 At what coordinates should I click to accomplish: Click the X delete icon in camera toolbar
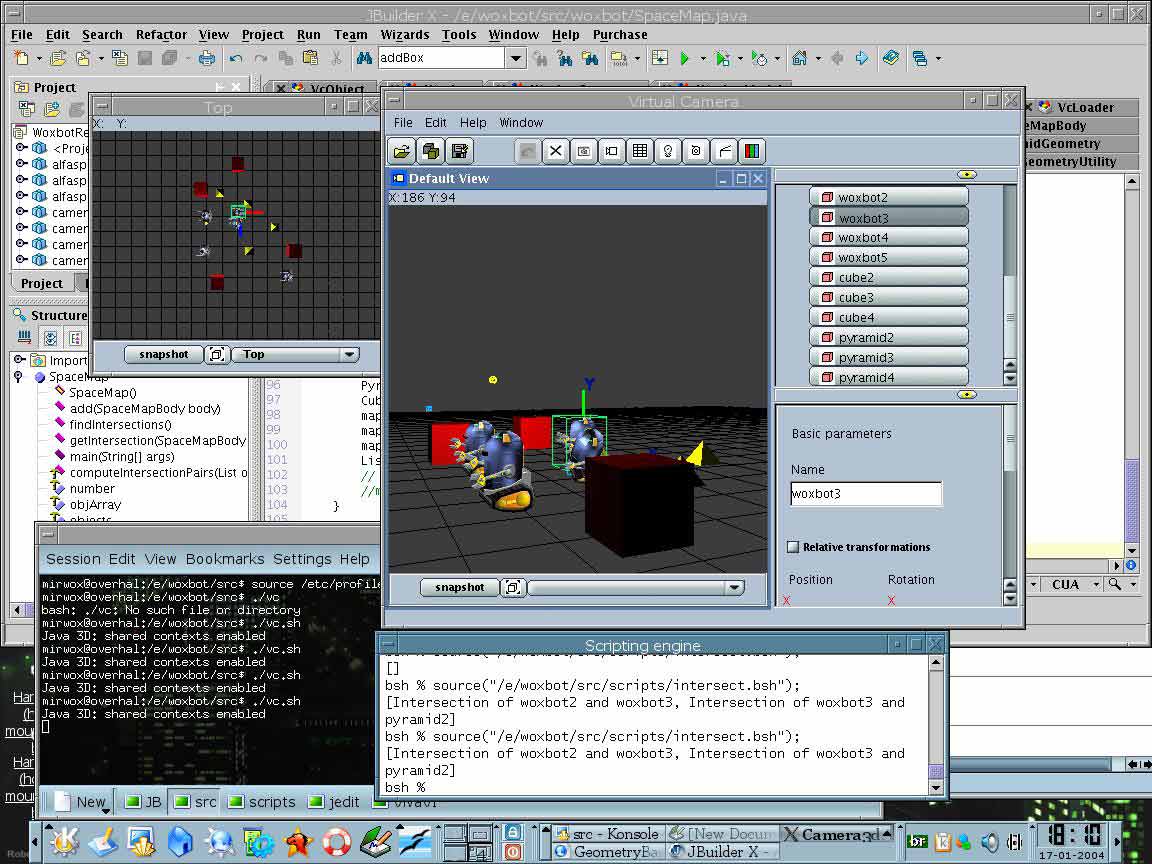(556, 151)
